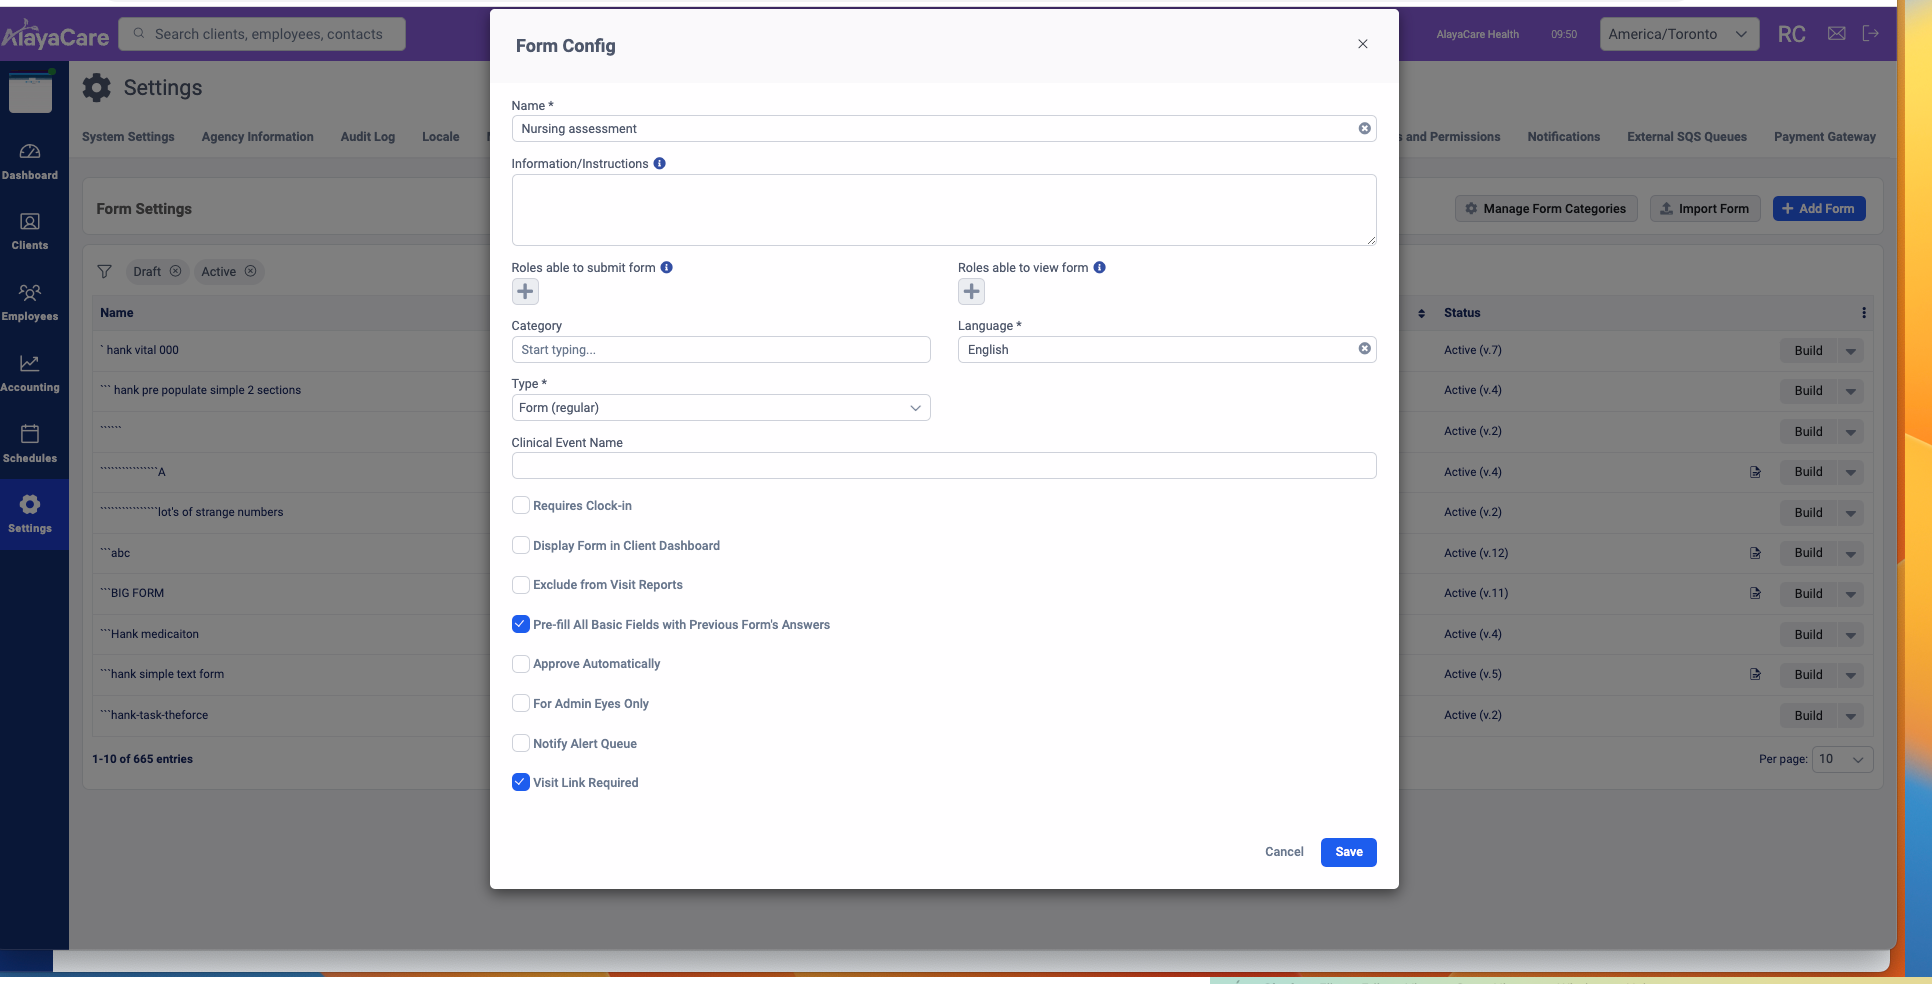Enable Approve Automatically checkbox
The image size is (1932, 984).
click(520, 663)
